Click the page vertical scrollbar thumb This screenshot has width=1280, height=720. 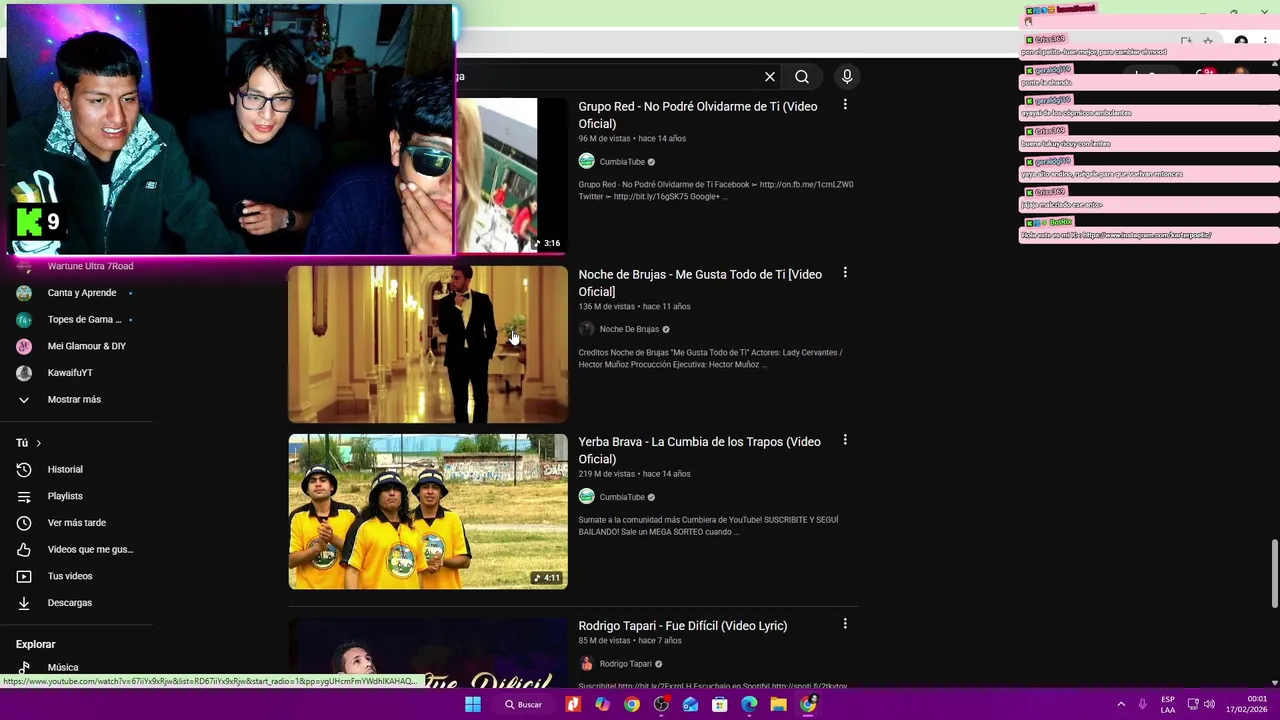[1274, 573]
